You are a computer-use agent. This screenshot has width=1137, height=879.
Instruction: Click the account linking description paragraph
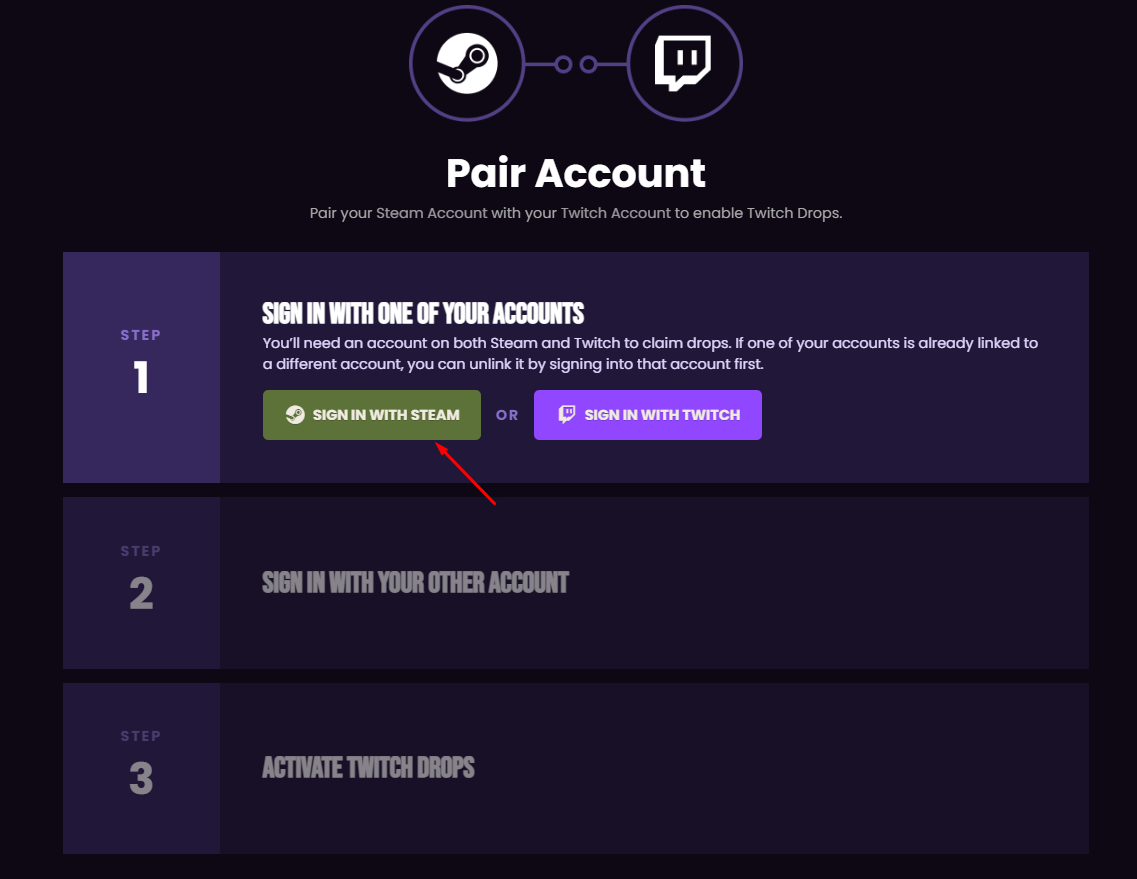tap(650, 353)
